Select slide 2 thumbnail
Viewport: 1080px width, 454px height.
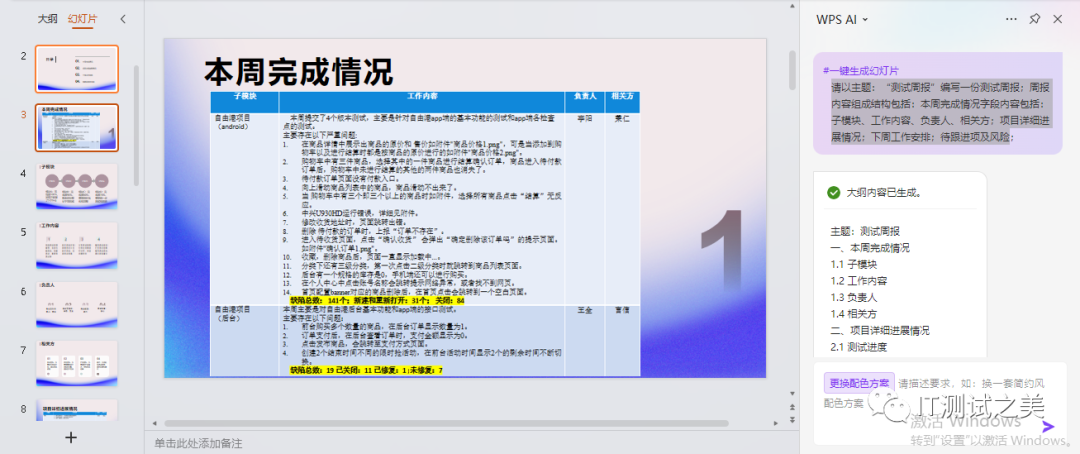pos(77,68)
